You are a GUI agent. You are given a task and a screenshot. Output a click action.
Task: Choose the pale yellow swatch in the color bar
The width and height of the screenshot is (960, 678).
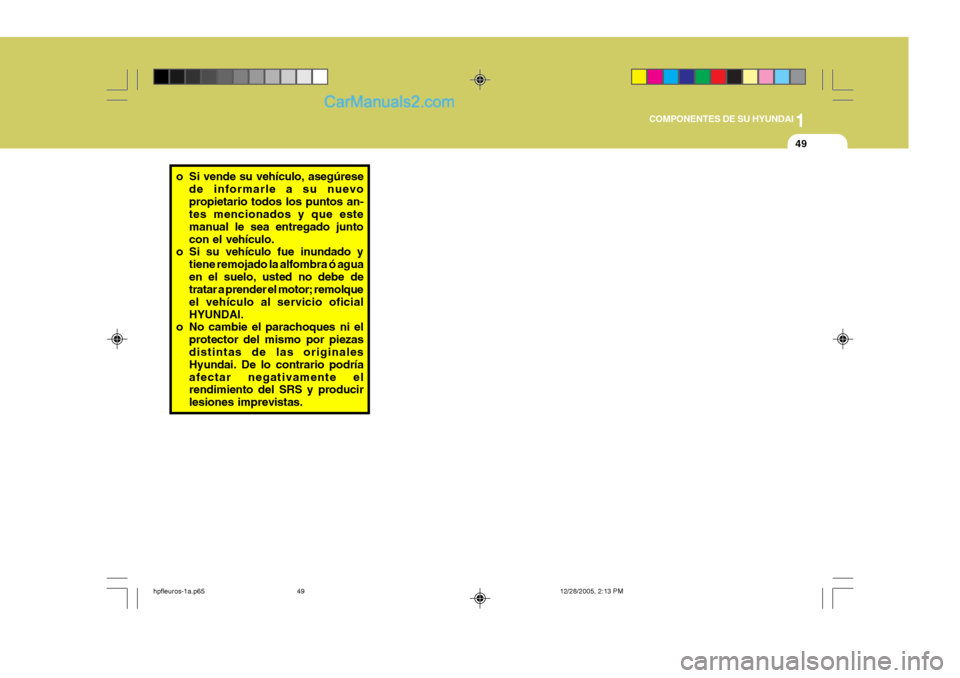tap(750, 77)
